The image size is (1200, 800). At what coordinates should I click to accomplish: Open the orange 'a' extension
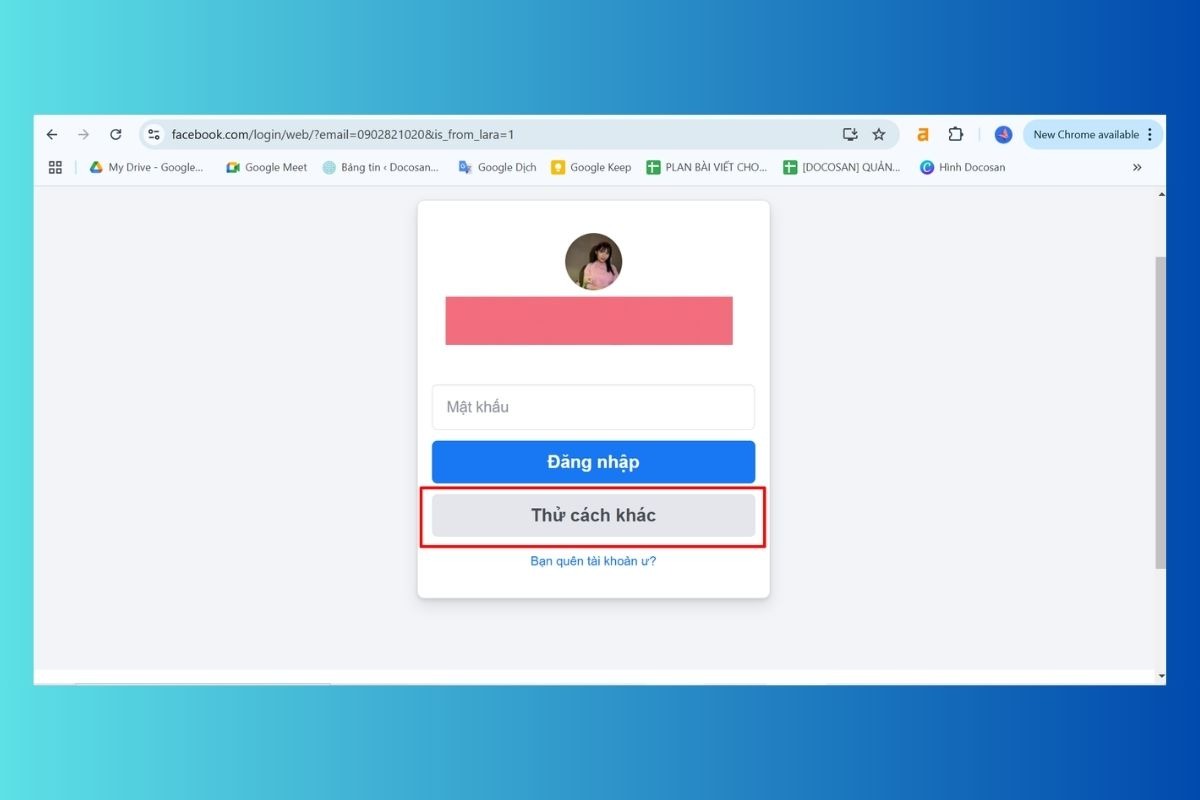[x=923, y=134]
